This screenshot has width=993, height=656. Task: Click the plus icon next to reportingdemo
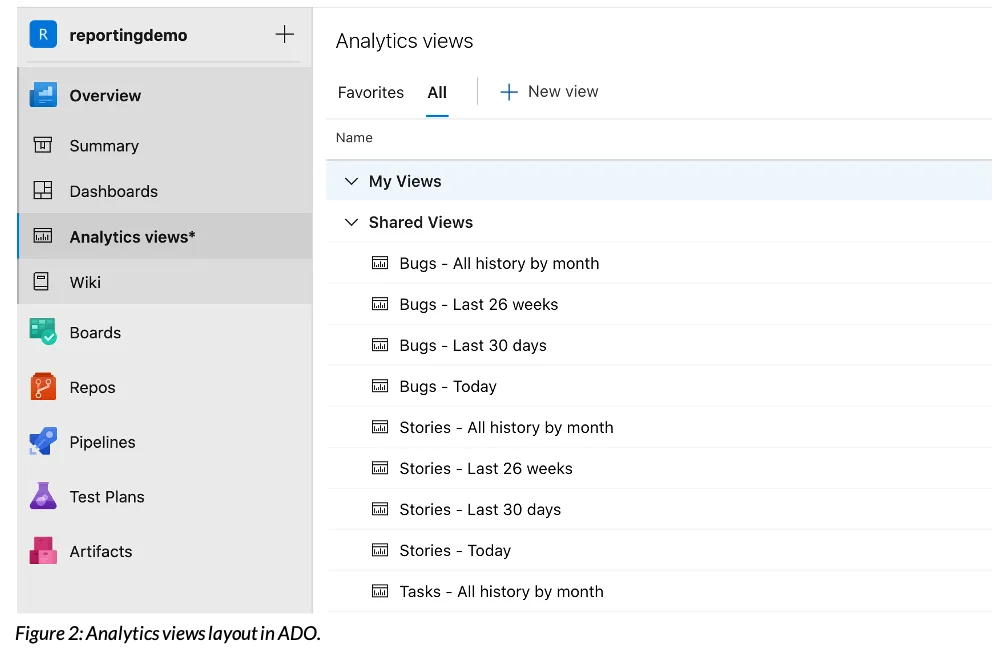click(x=284, y=34)
